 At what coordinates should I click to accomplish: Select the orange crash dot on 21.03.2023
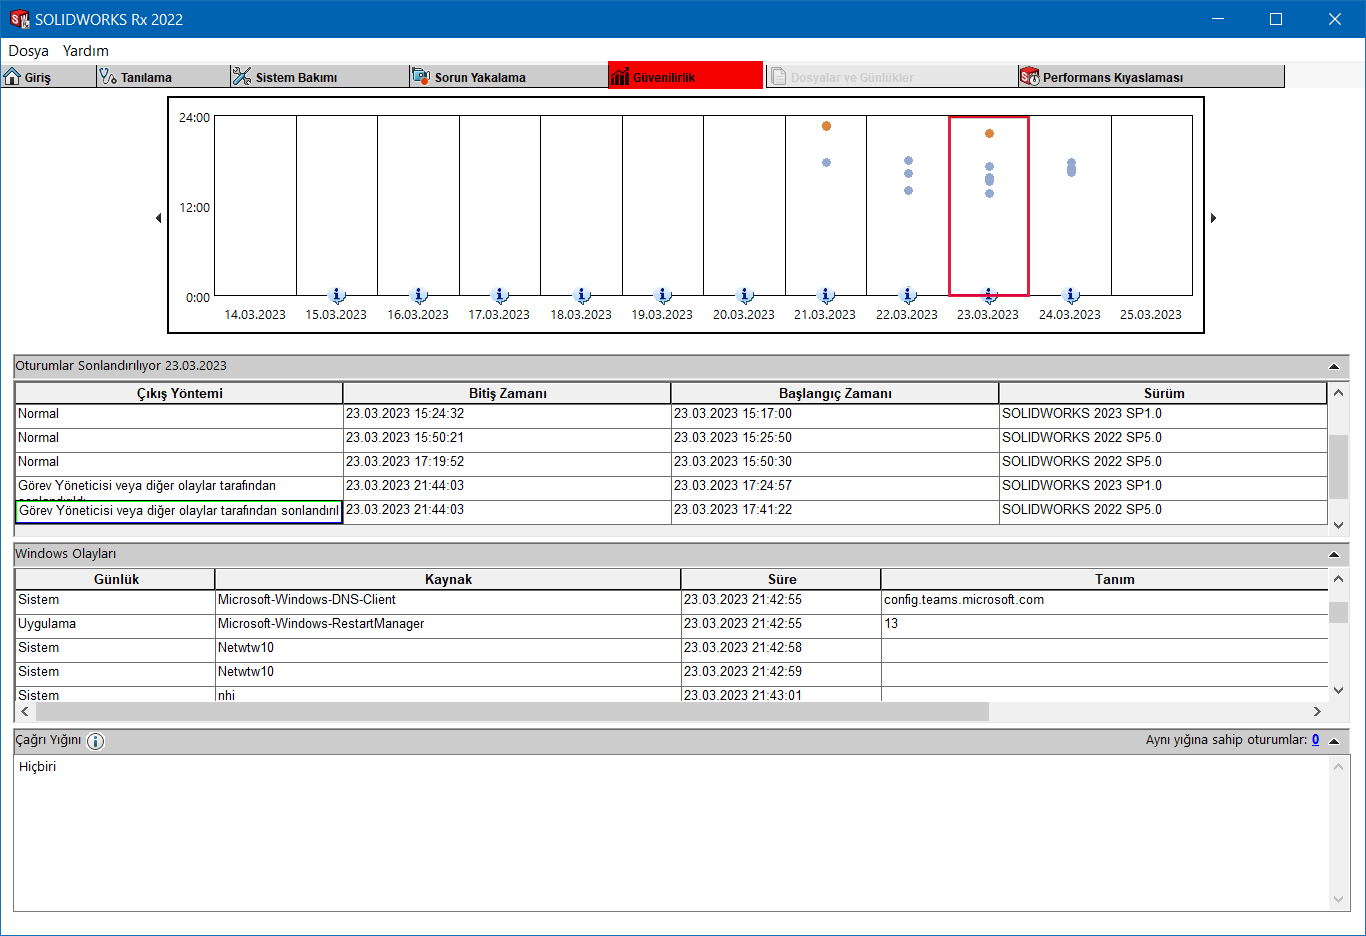tap(826, 126)
